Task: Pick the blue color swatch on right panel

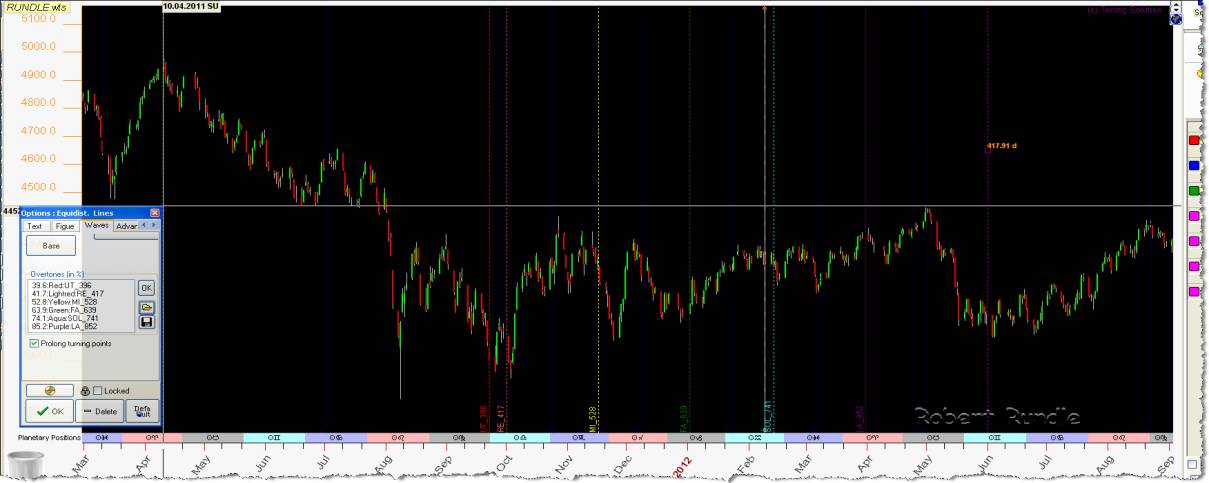Action: click(1193, 166)
